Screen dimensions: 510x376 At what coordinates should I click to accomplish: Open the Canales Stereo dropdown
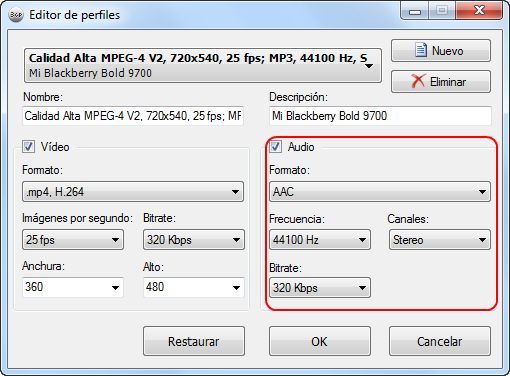coord(440,240)
